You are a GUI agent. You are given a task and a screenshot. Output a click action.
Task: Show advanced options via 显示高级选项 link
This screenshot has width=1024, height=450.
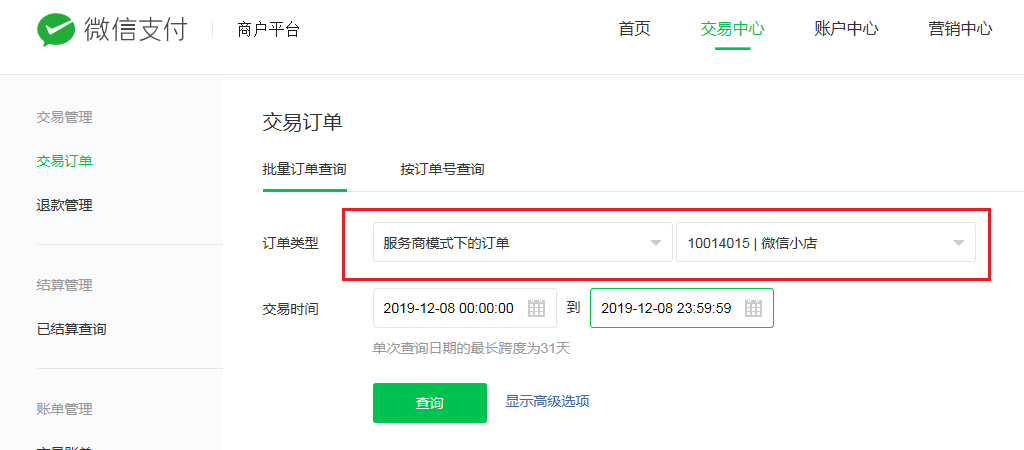point(547,402)
